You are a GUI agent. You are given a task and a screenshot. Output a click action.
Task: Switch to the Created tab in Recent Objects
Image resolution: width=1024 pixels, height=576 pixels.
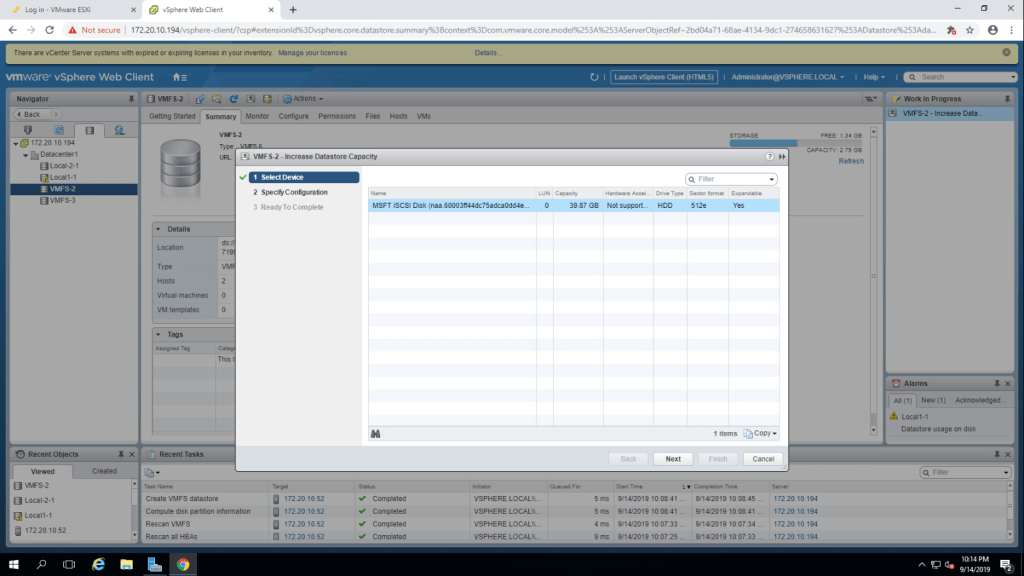[104, 471]
